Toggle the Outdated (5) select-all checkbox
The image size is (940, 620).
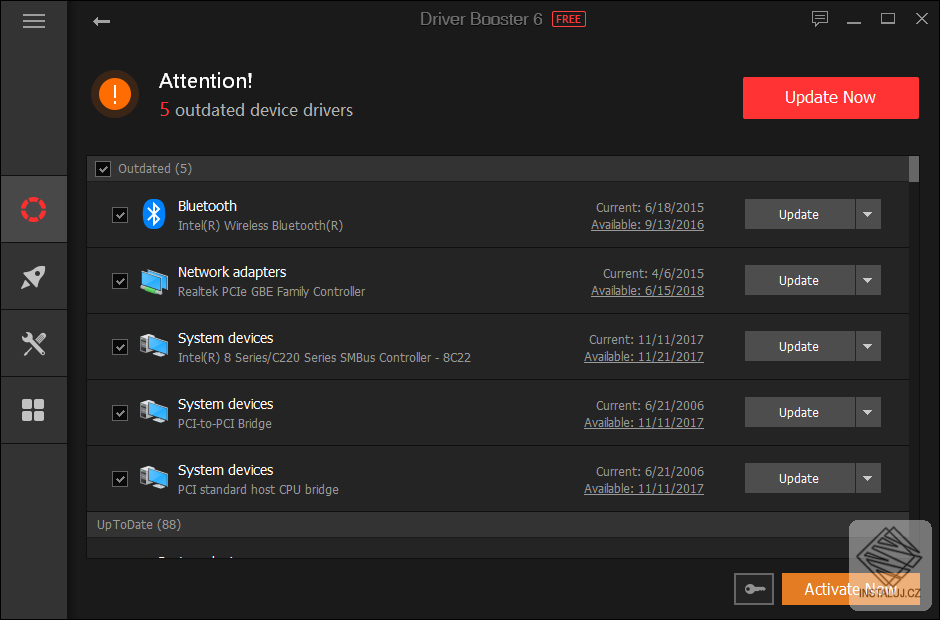(103, 169)
